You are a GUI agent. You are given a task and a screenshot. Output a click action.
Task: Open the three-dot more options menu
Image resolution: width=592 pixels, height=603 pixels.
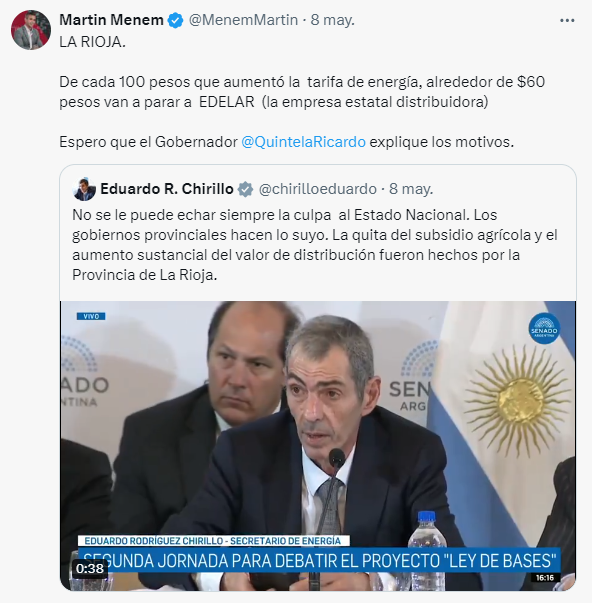pos(567,21)
